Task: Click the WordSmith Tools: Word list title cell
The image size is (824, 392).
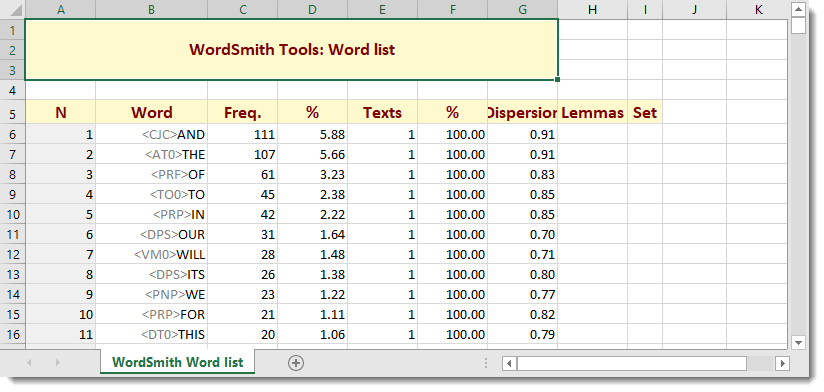Action: (x=292, y=50)
